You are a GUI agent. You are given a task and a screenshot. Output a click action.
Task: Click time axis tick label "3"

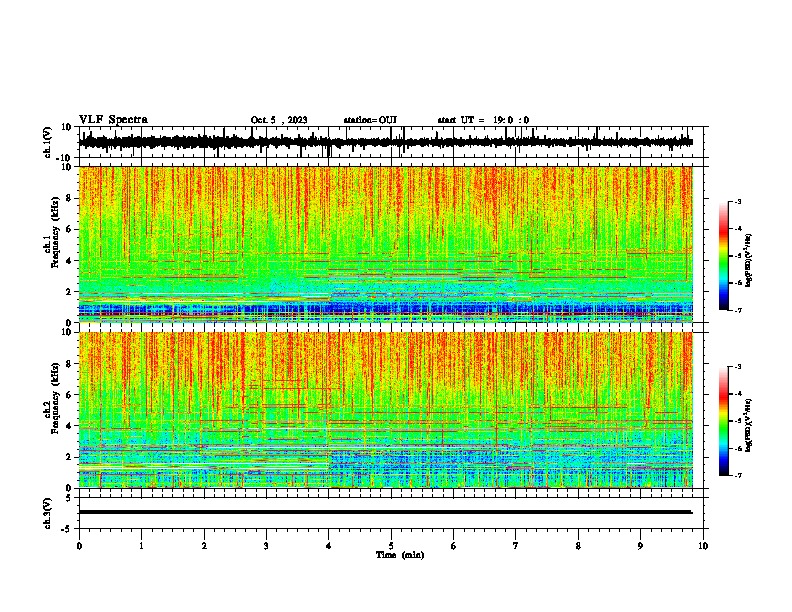coord(266,546)
